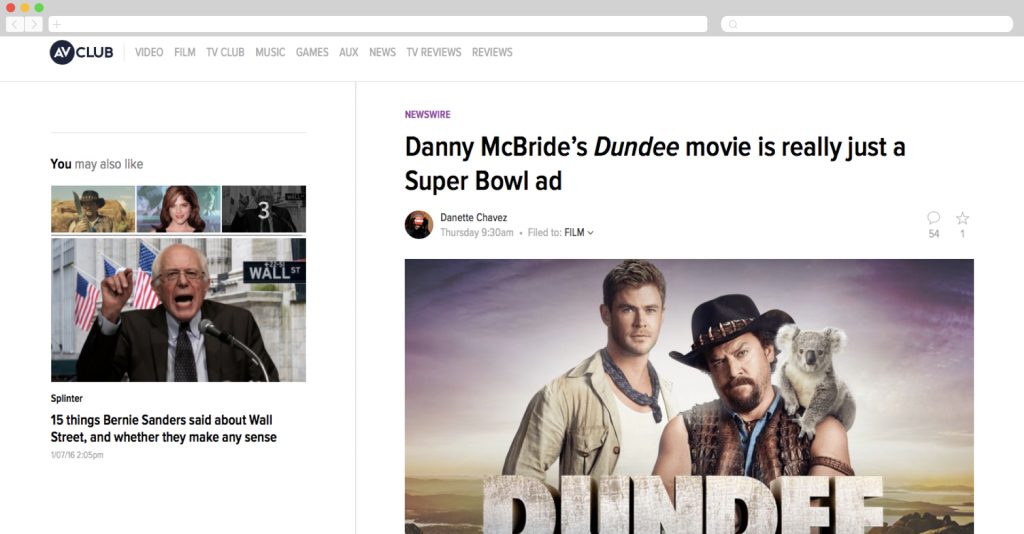Open the Bernie Sanders thumbnail image
Screen dimensions: 1024x534
pyautogui.click(x=178, y=310)
